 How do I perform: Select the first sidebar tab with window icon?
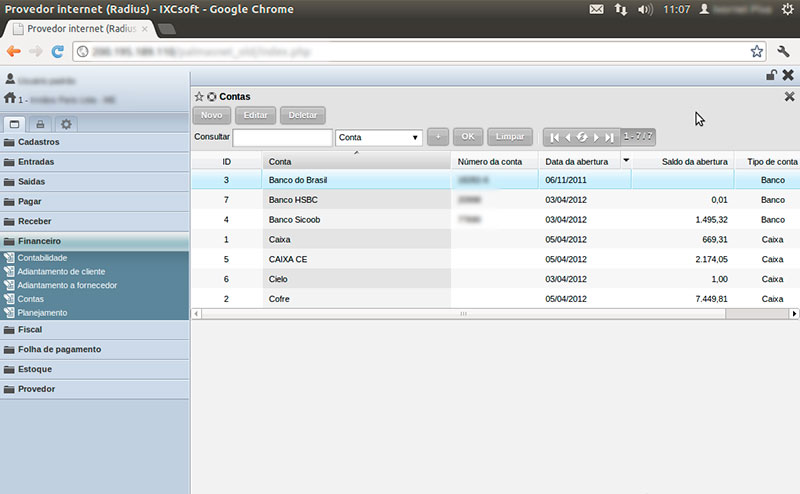point(14,124)
